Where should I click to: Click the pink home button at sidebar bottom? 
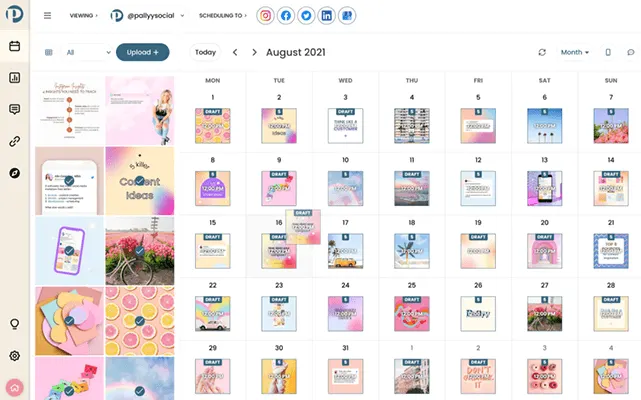[x=15, y=388]
